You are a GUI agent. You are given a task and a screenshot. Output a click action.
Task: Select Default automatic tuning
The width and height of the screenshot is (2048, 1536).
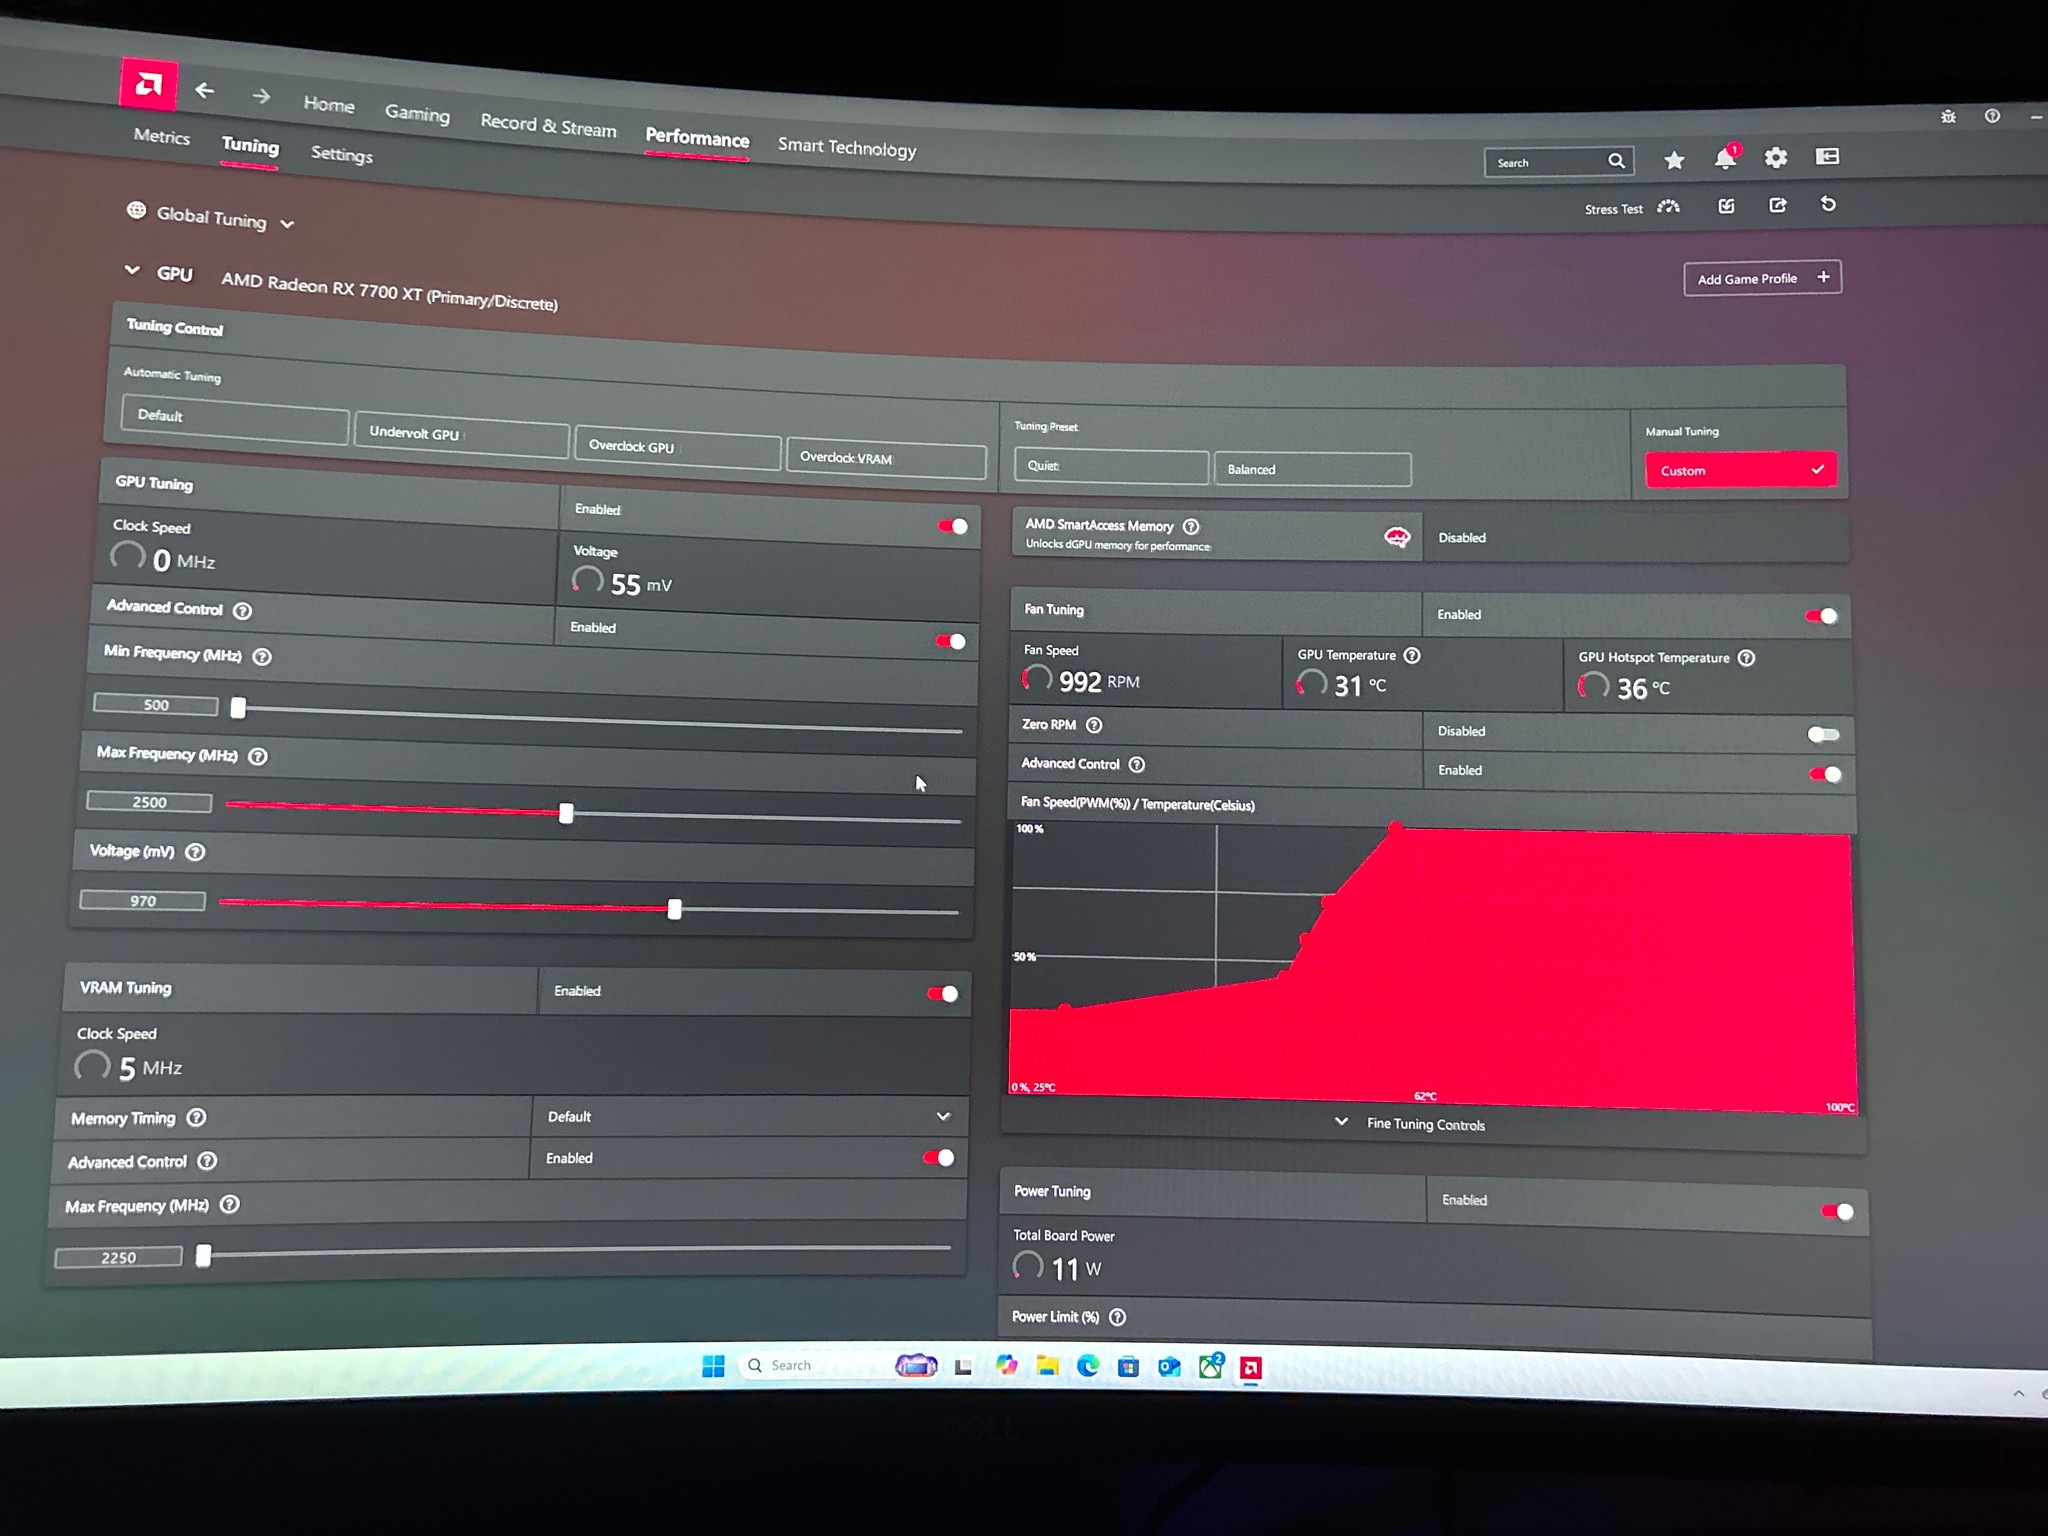[235, 419]
